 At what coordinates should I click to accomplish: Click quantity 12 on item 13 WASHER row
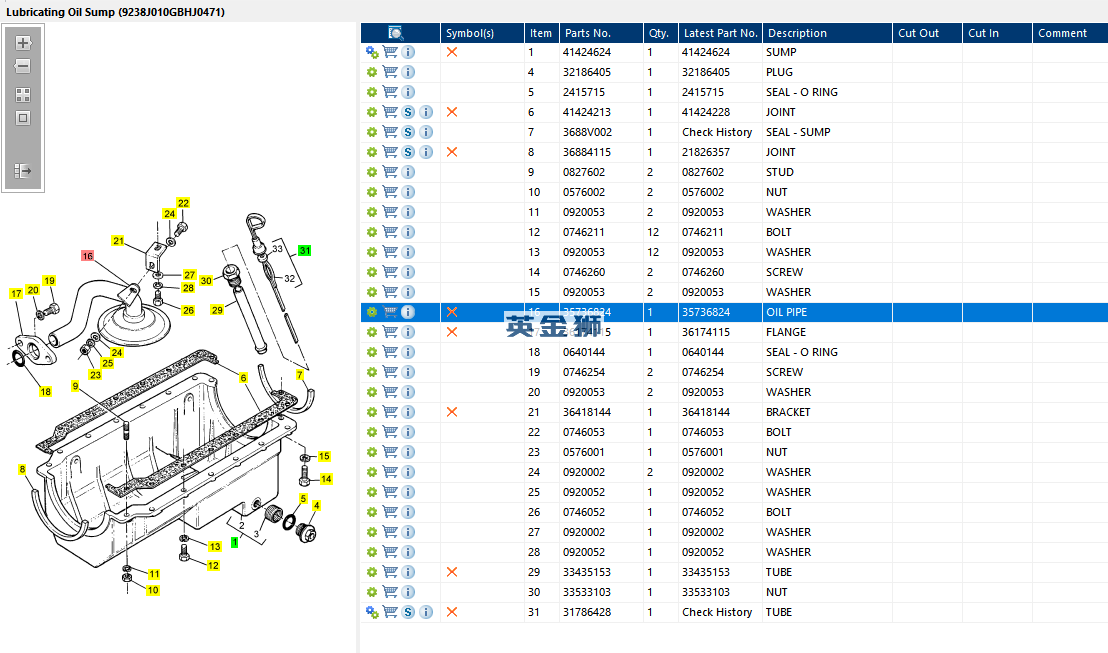point(653,252)
